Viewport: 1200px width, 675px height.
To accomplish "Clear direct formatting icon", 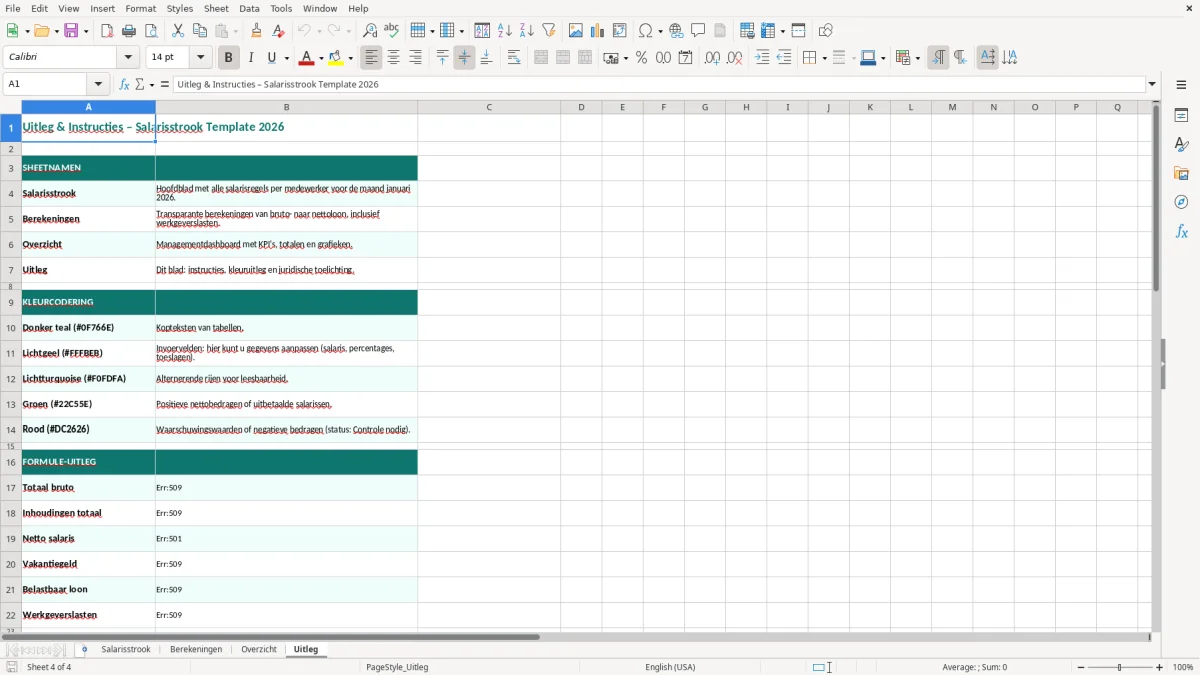I will pyautogui.click(x=279, y=31).
